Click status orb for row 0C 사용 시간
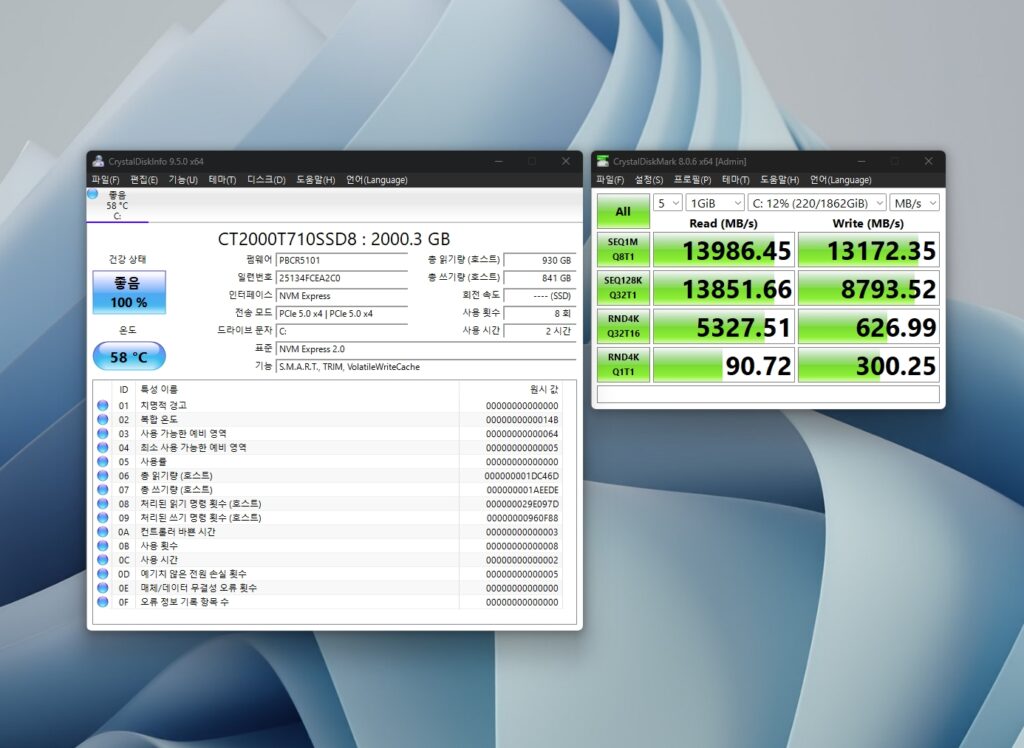 pyautogui.click(x=103, y=560)
